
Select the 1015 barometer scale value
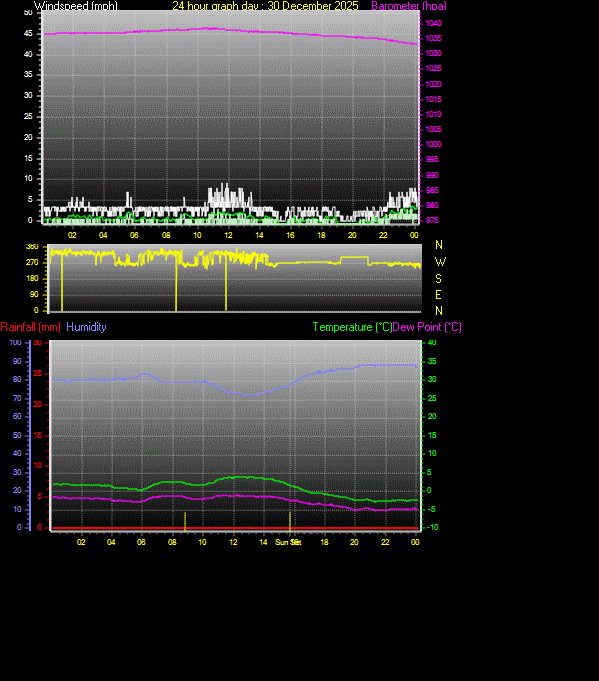point(433,99)
